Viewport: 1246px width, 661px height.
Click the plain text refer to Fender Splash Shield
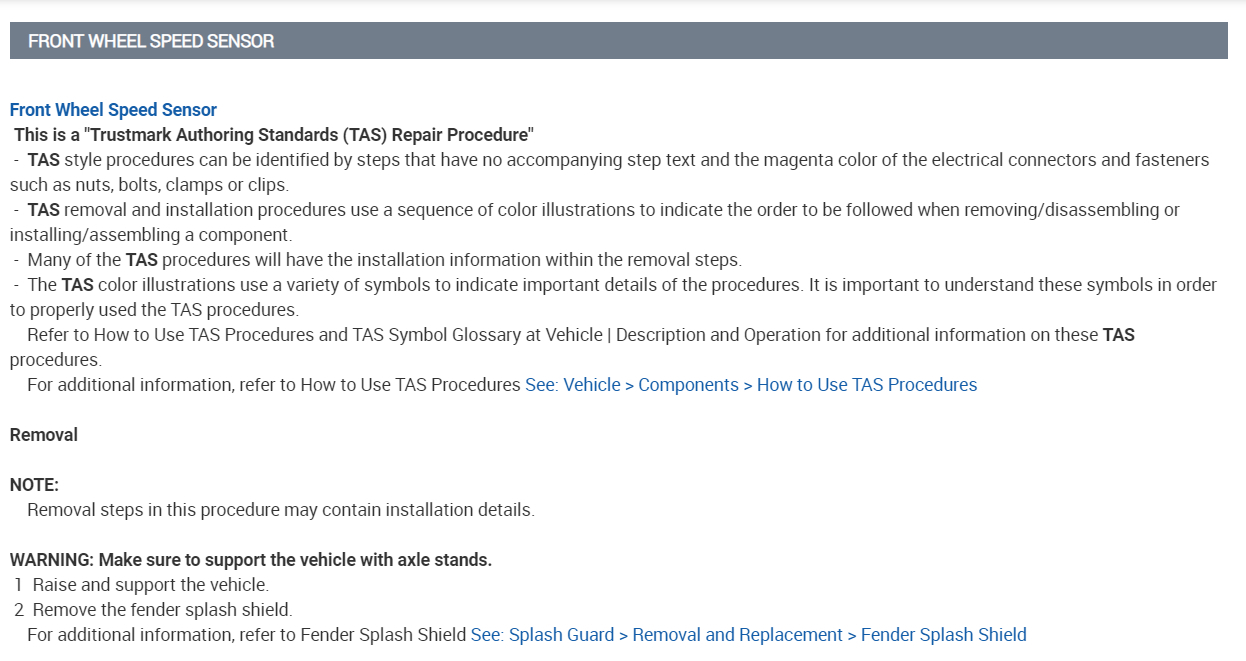coord(247,635)
